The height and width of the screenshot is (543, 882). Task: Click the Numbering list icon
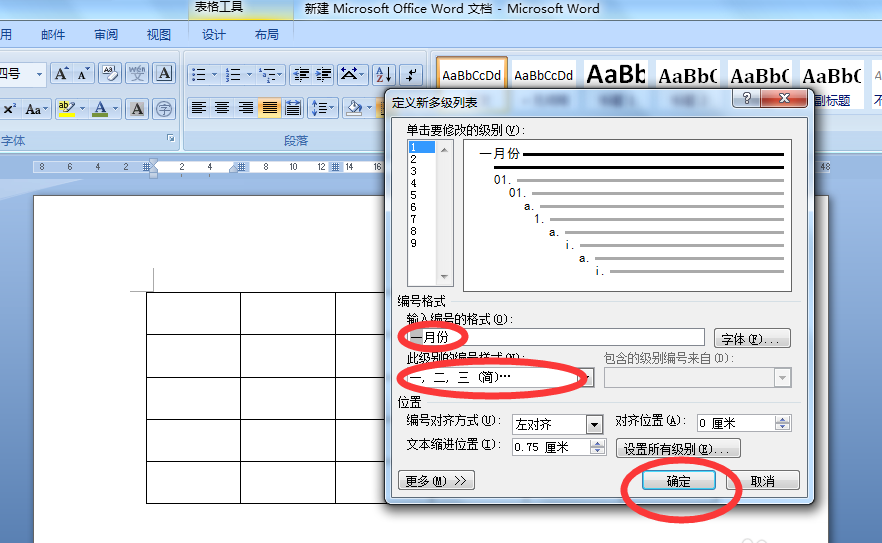click(x=233, y=74)
